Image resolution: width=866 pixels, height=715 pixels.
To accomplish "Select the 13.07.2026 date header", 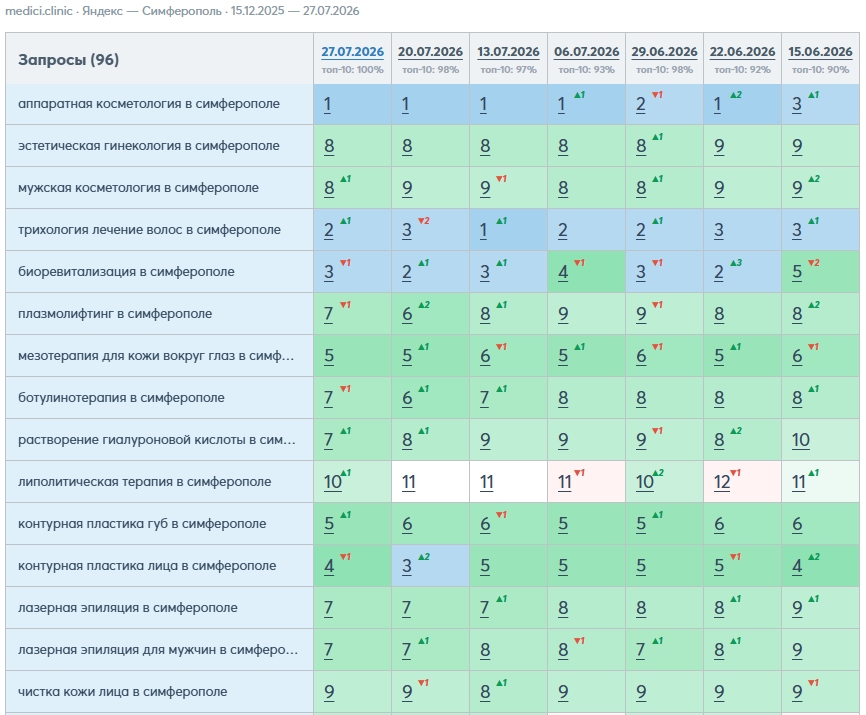I will (508, 52).
